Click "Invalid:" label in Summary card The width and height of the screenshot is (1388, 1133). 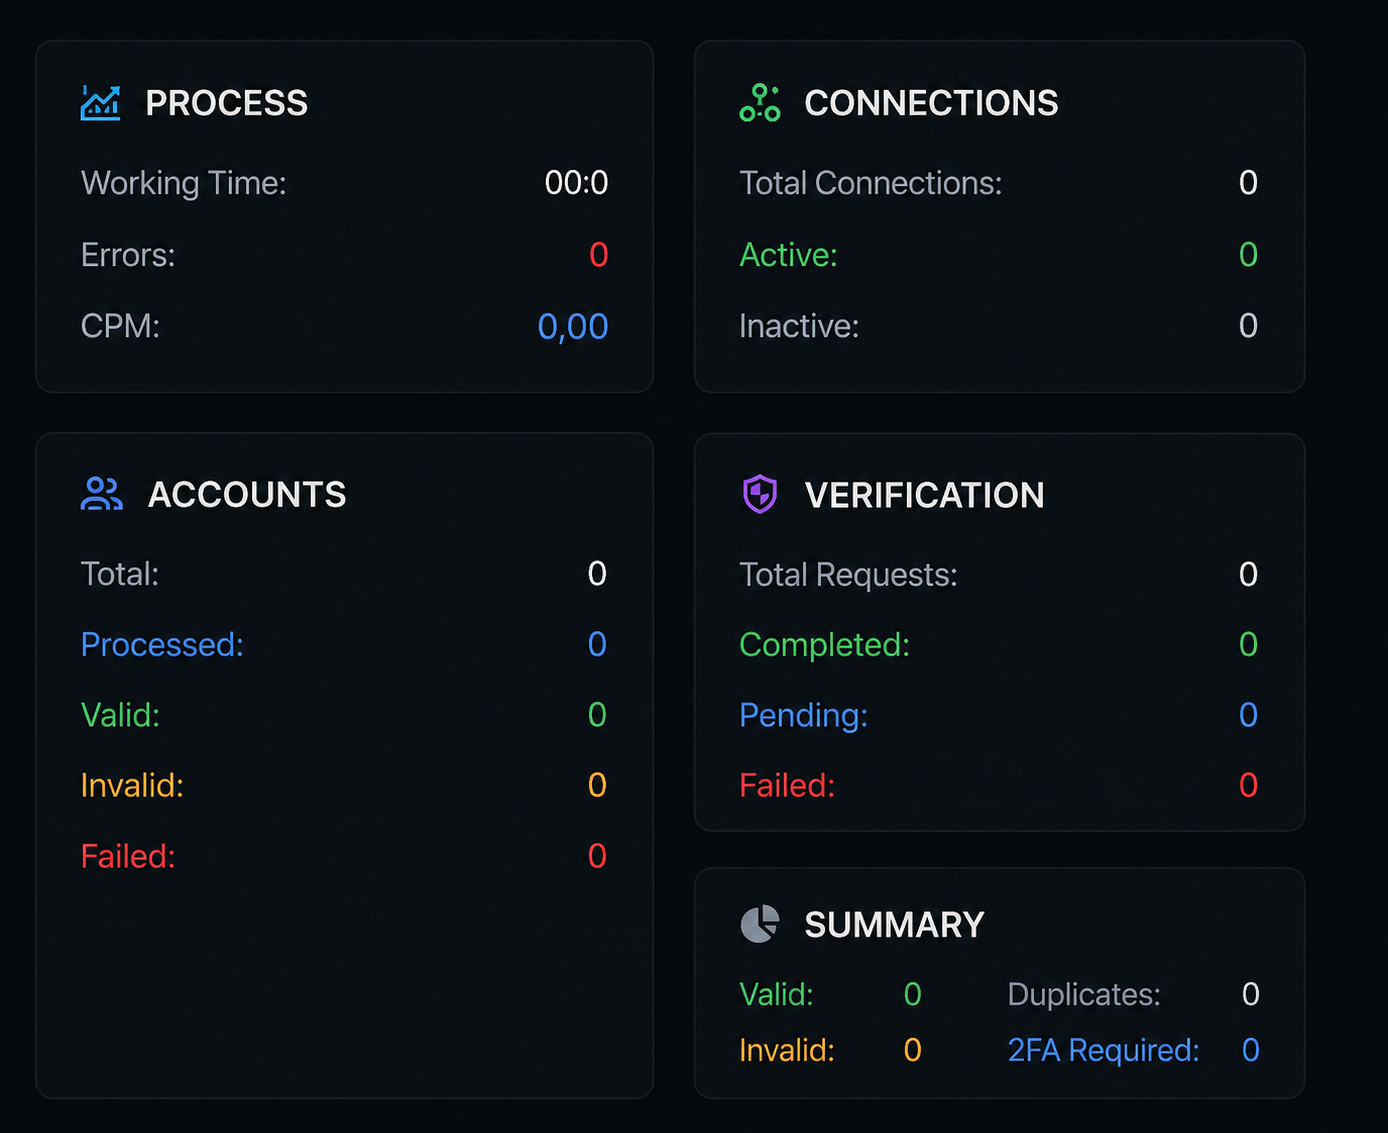(x=787, y=1050)
